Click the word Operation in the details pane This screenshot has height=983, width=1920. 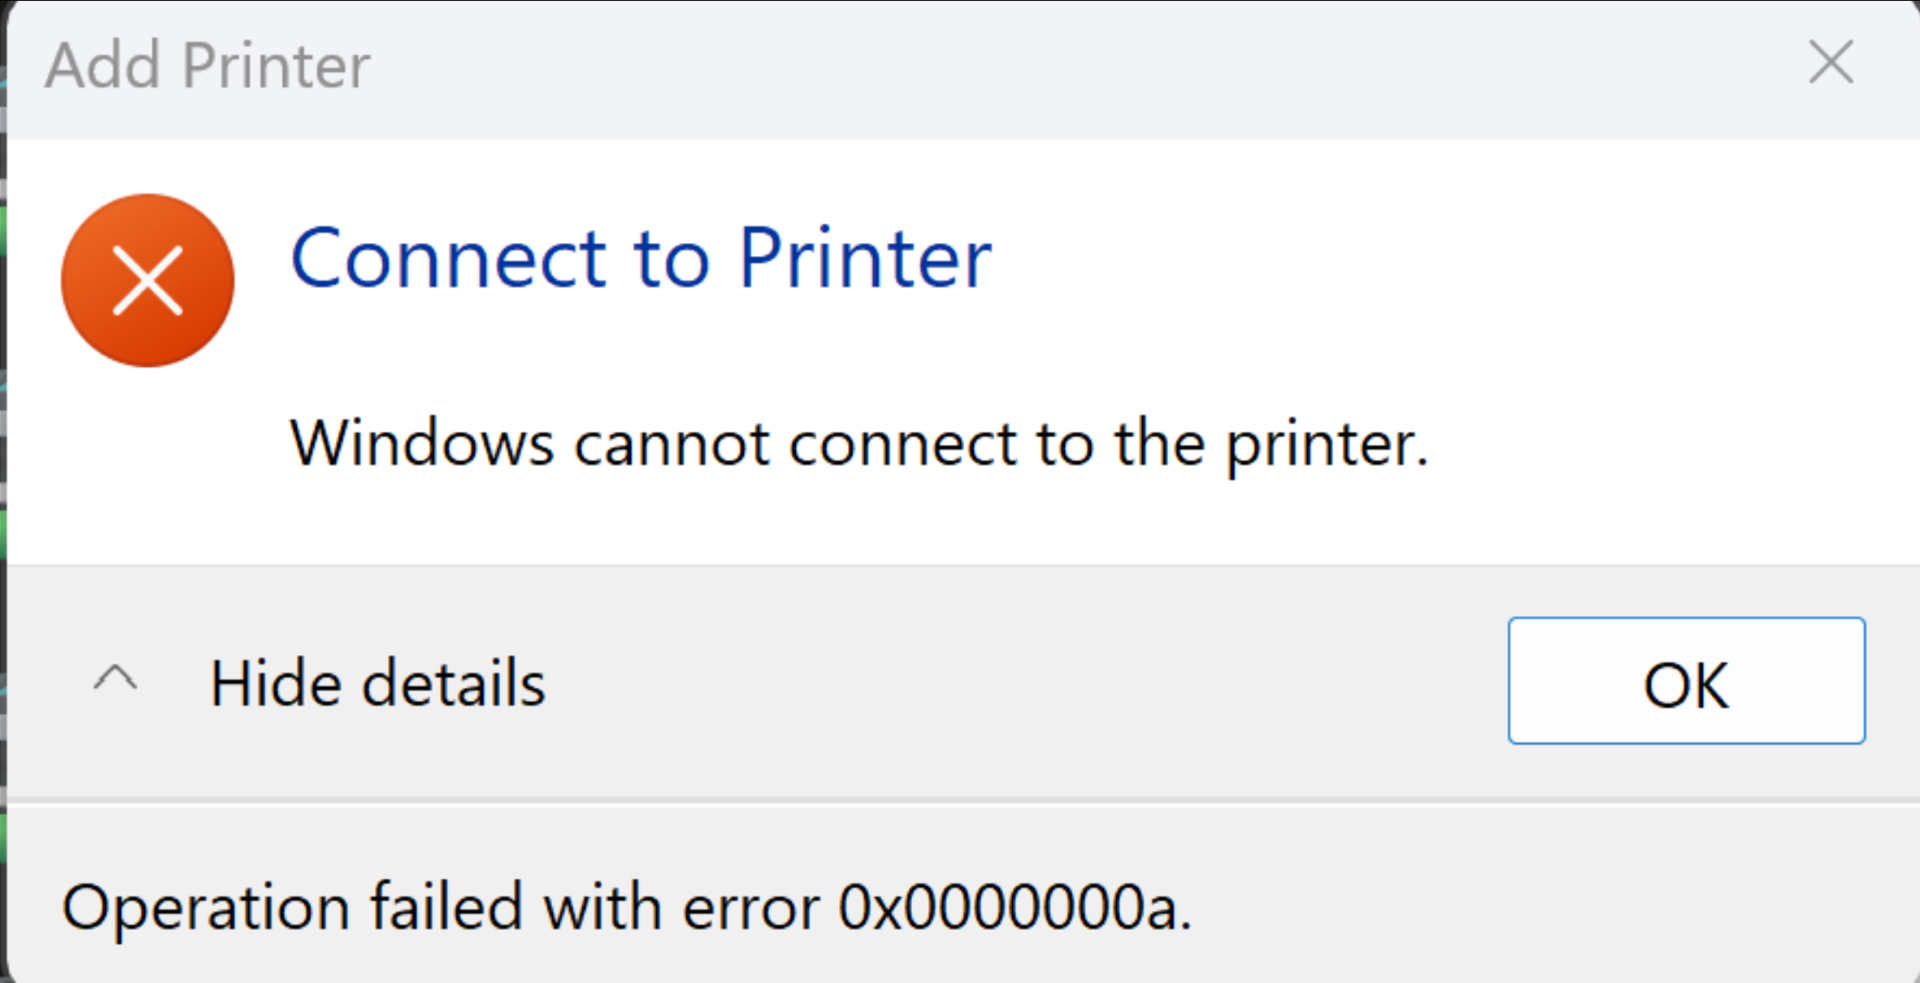[206, 908]
